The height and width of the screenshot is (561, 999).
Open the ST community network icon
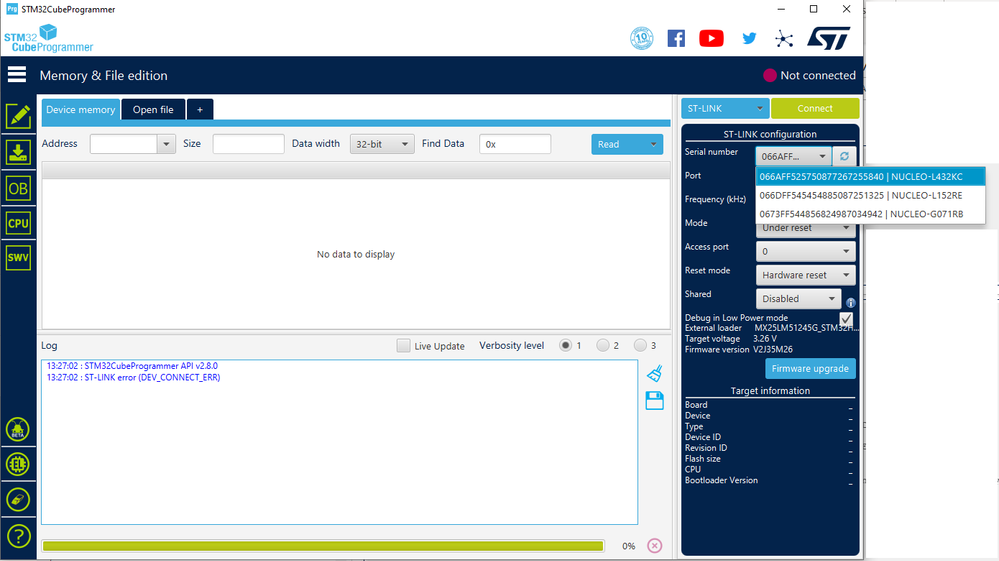point(784,39)
